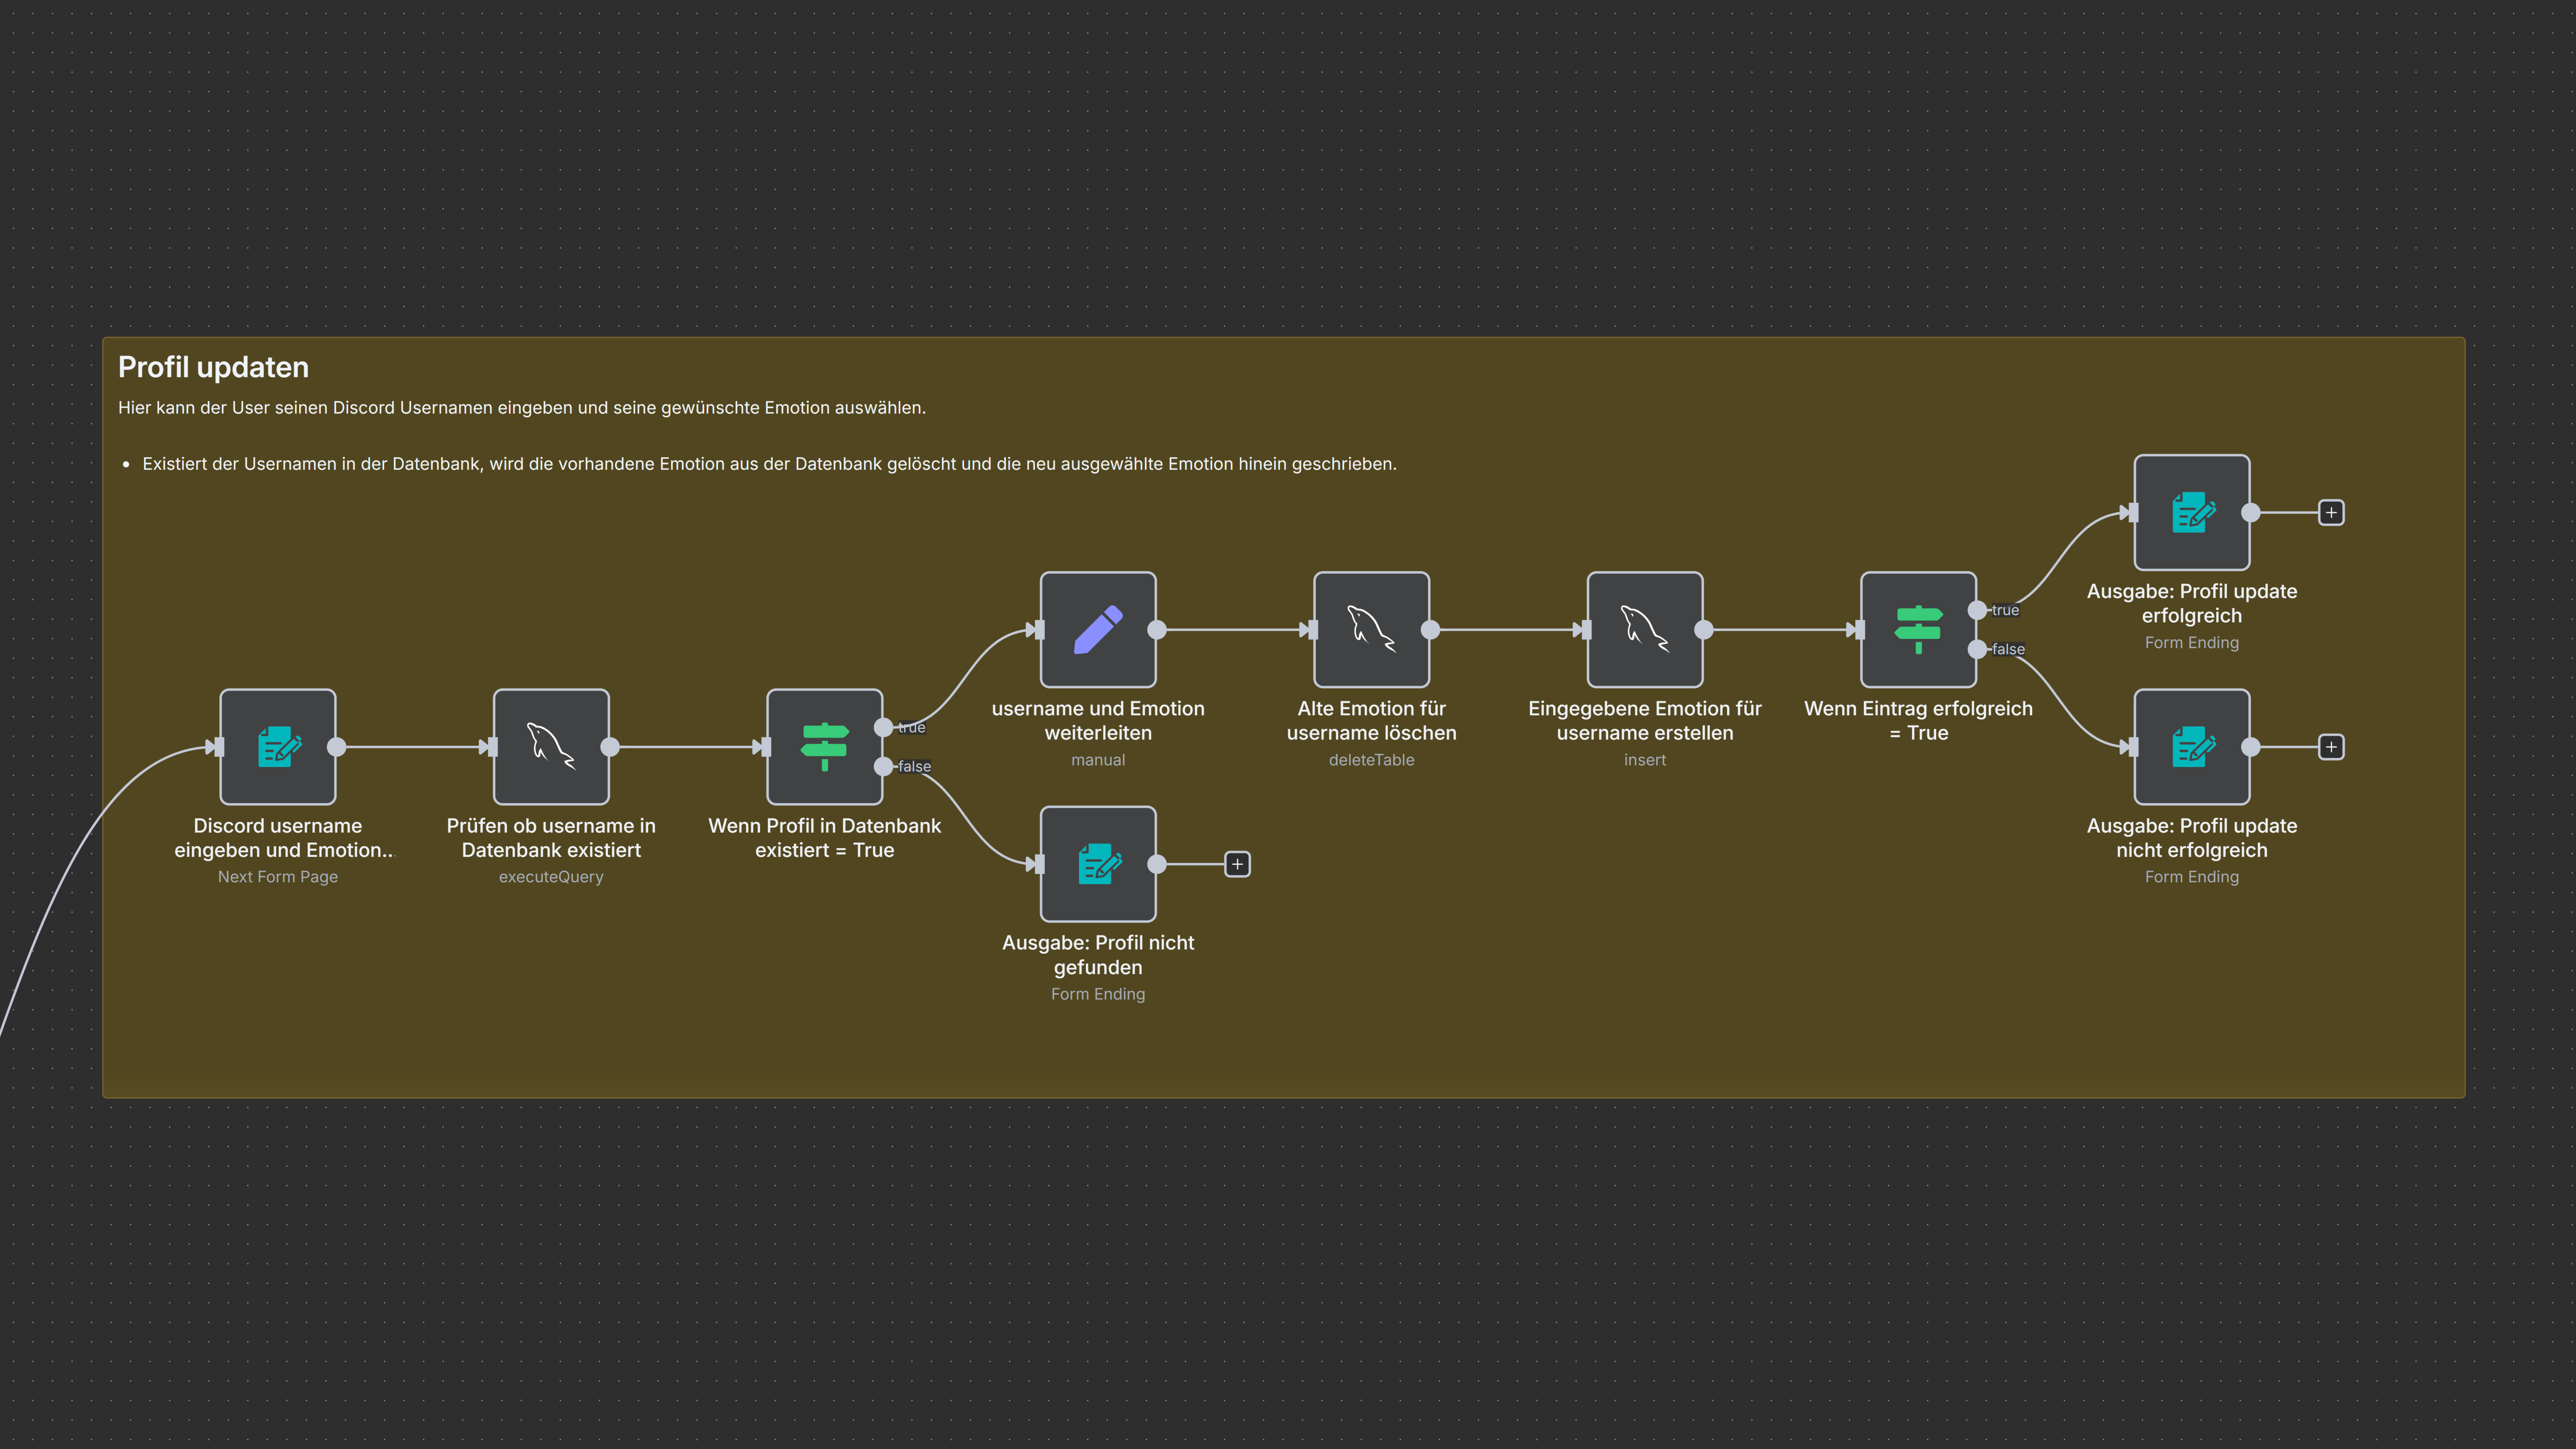Select the 'Discord username eingeben' form node

pyautogui.click(x=278, y=746)
